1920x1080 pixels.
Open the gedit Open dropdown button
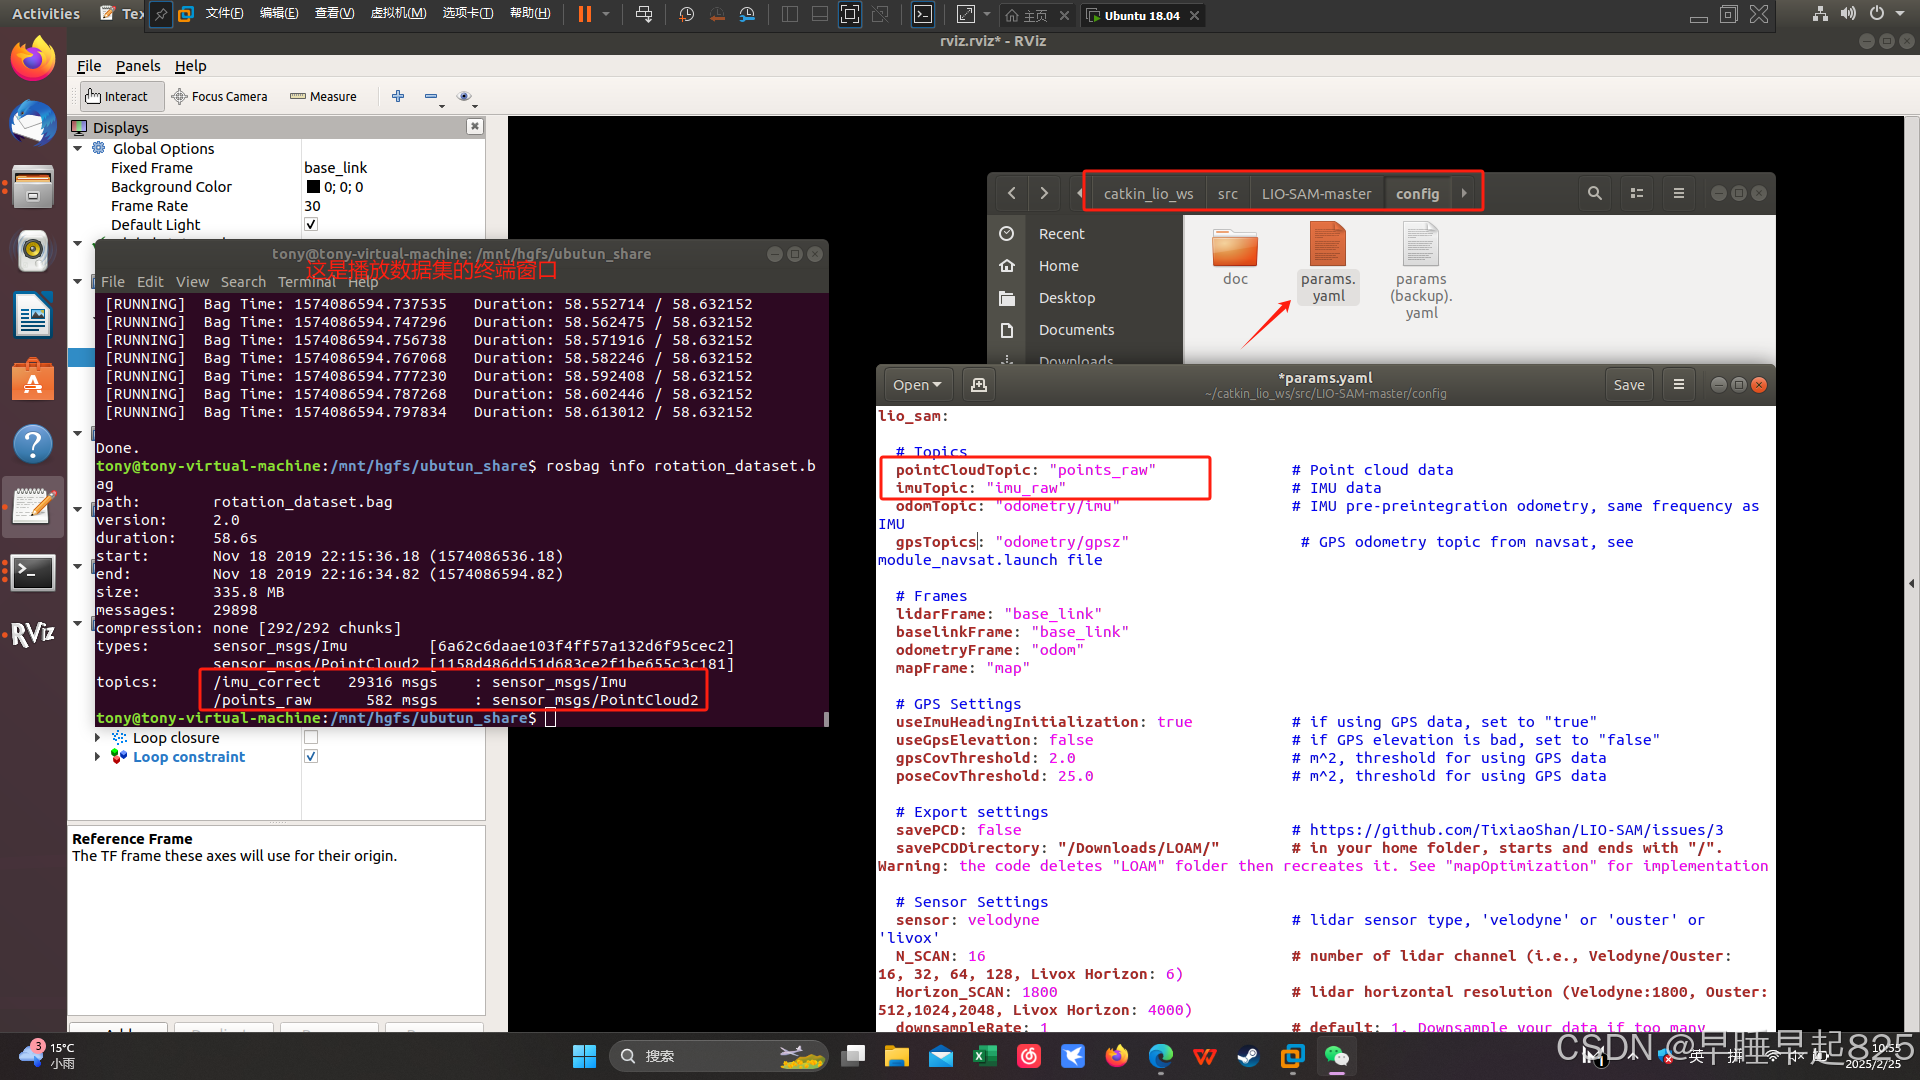916,385
